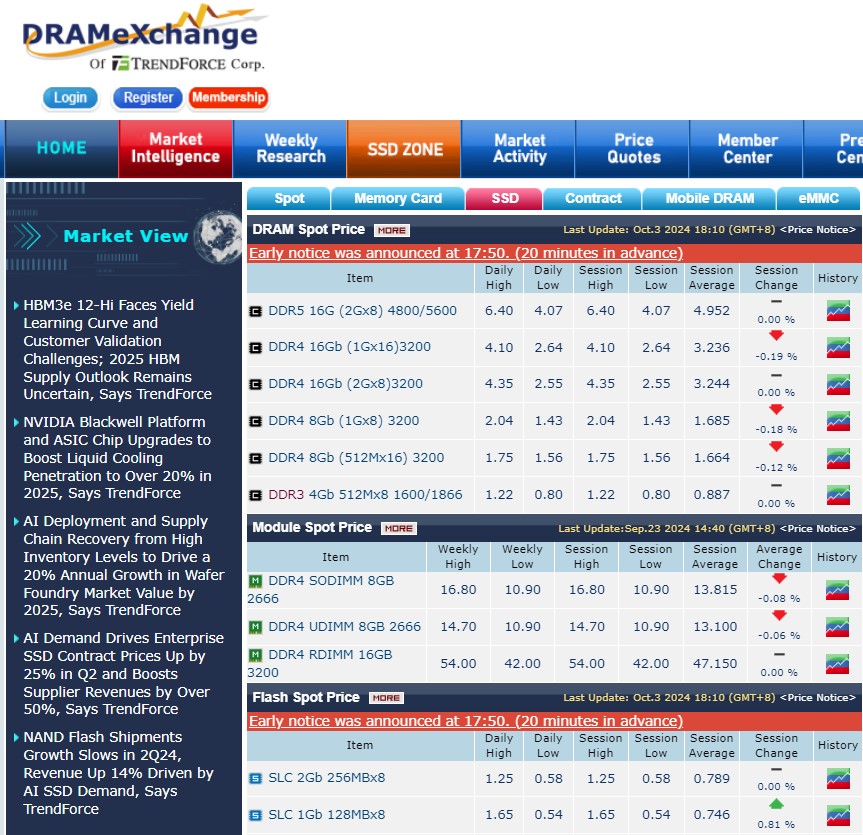Open the DDR4 UDIMM 8GB 2666 item link
The height and width of the screenshot is (835, 863).
point(344,627)
